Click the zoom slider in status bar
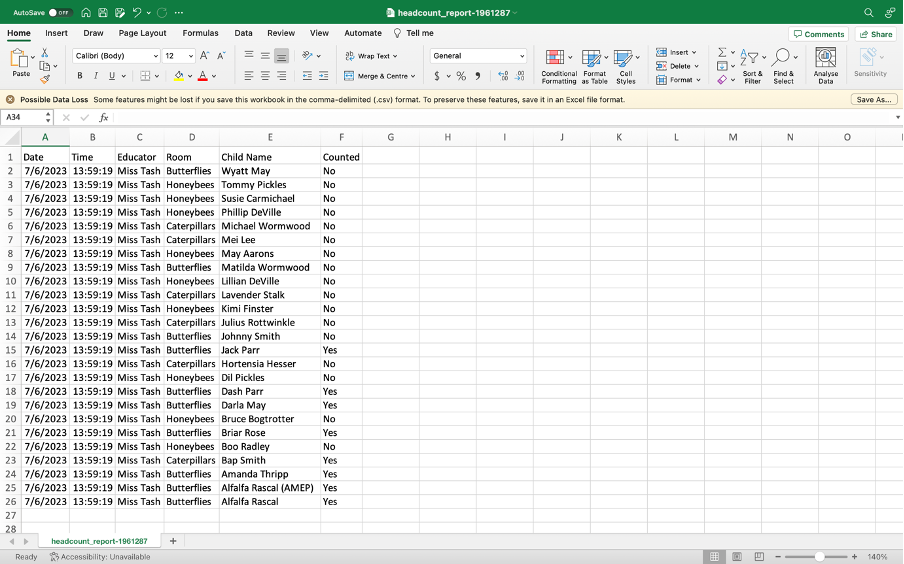The image size is (904, 564). point(819,556)
